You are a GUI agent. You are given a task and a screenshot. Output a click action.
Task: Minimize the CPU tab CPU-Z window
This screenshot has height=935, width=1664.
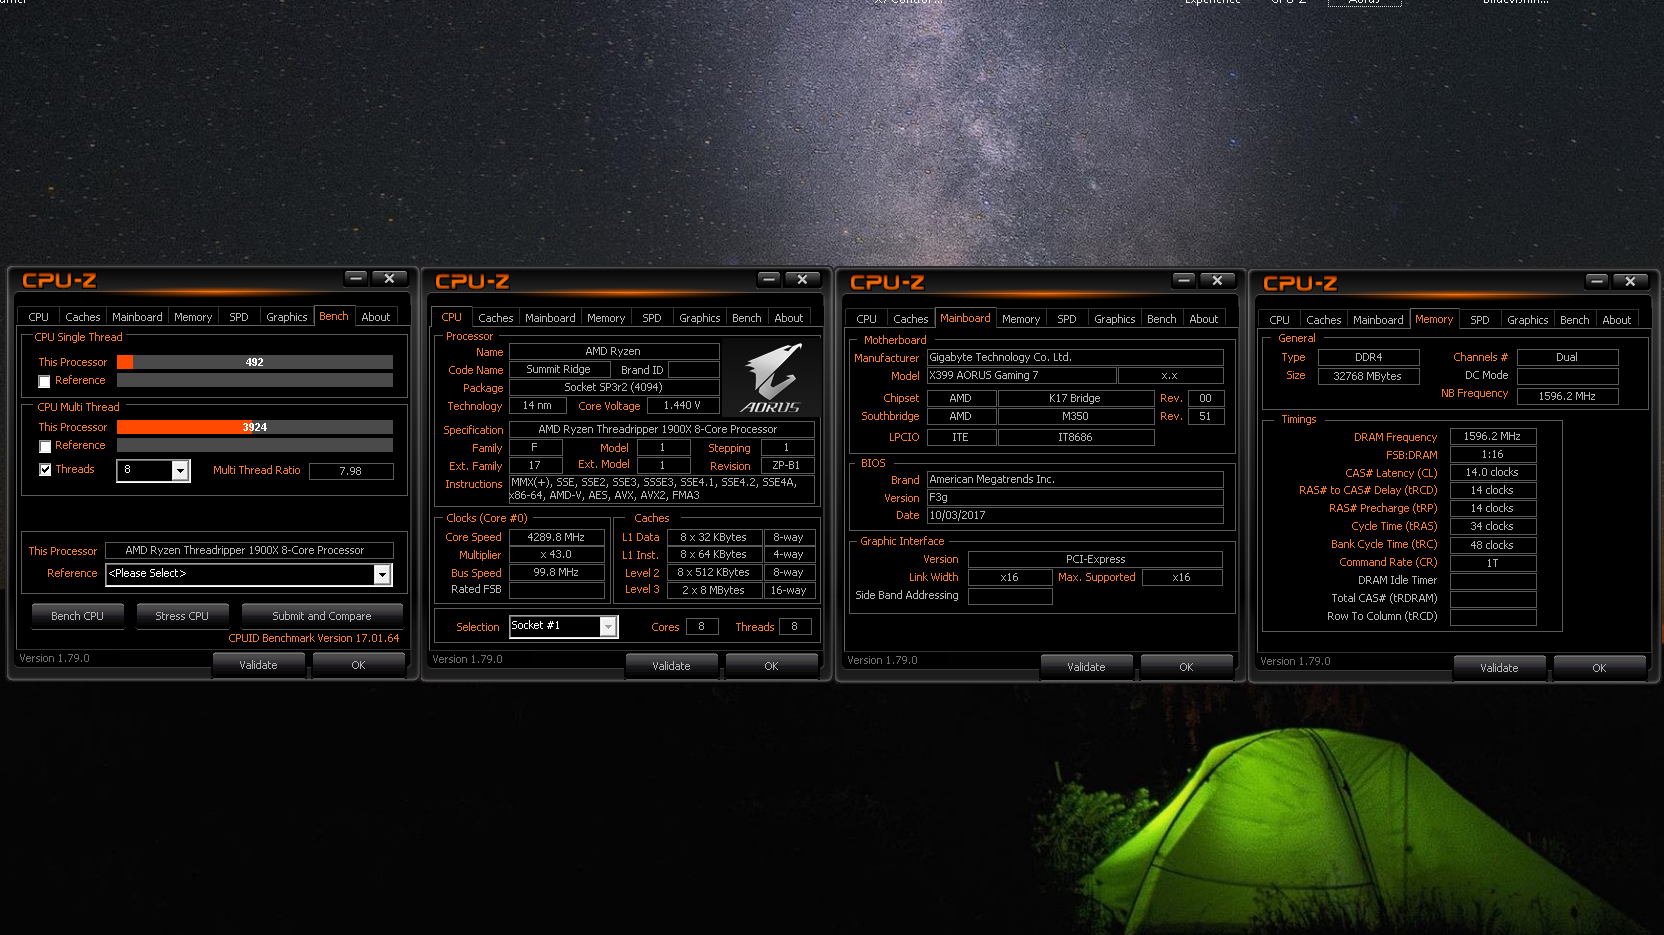click(769, 279)
